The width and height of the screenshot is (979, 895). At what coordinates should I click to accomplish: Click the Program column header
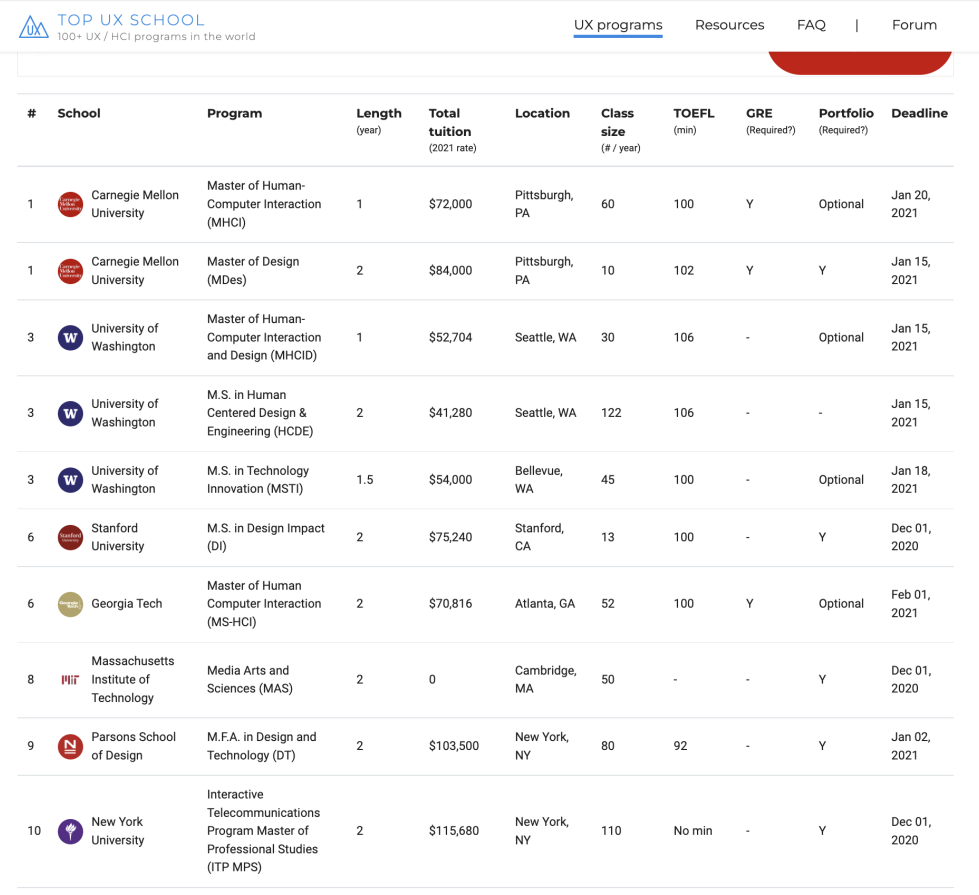pos(235,113)
